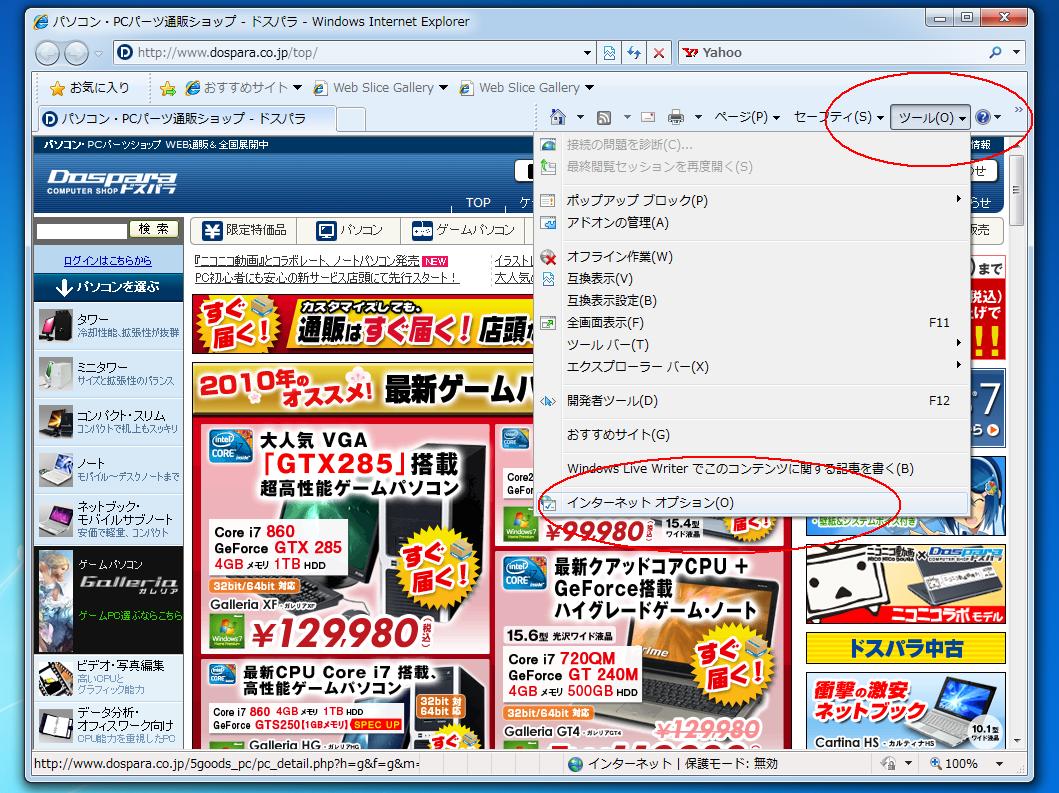Choose 互換表示(V) from the Tools menu
This screenshot has width=1059, height=793.
click(x=752, y=278)
